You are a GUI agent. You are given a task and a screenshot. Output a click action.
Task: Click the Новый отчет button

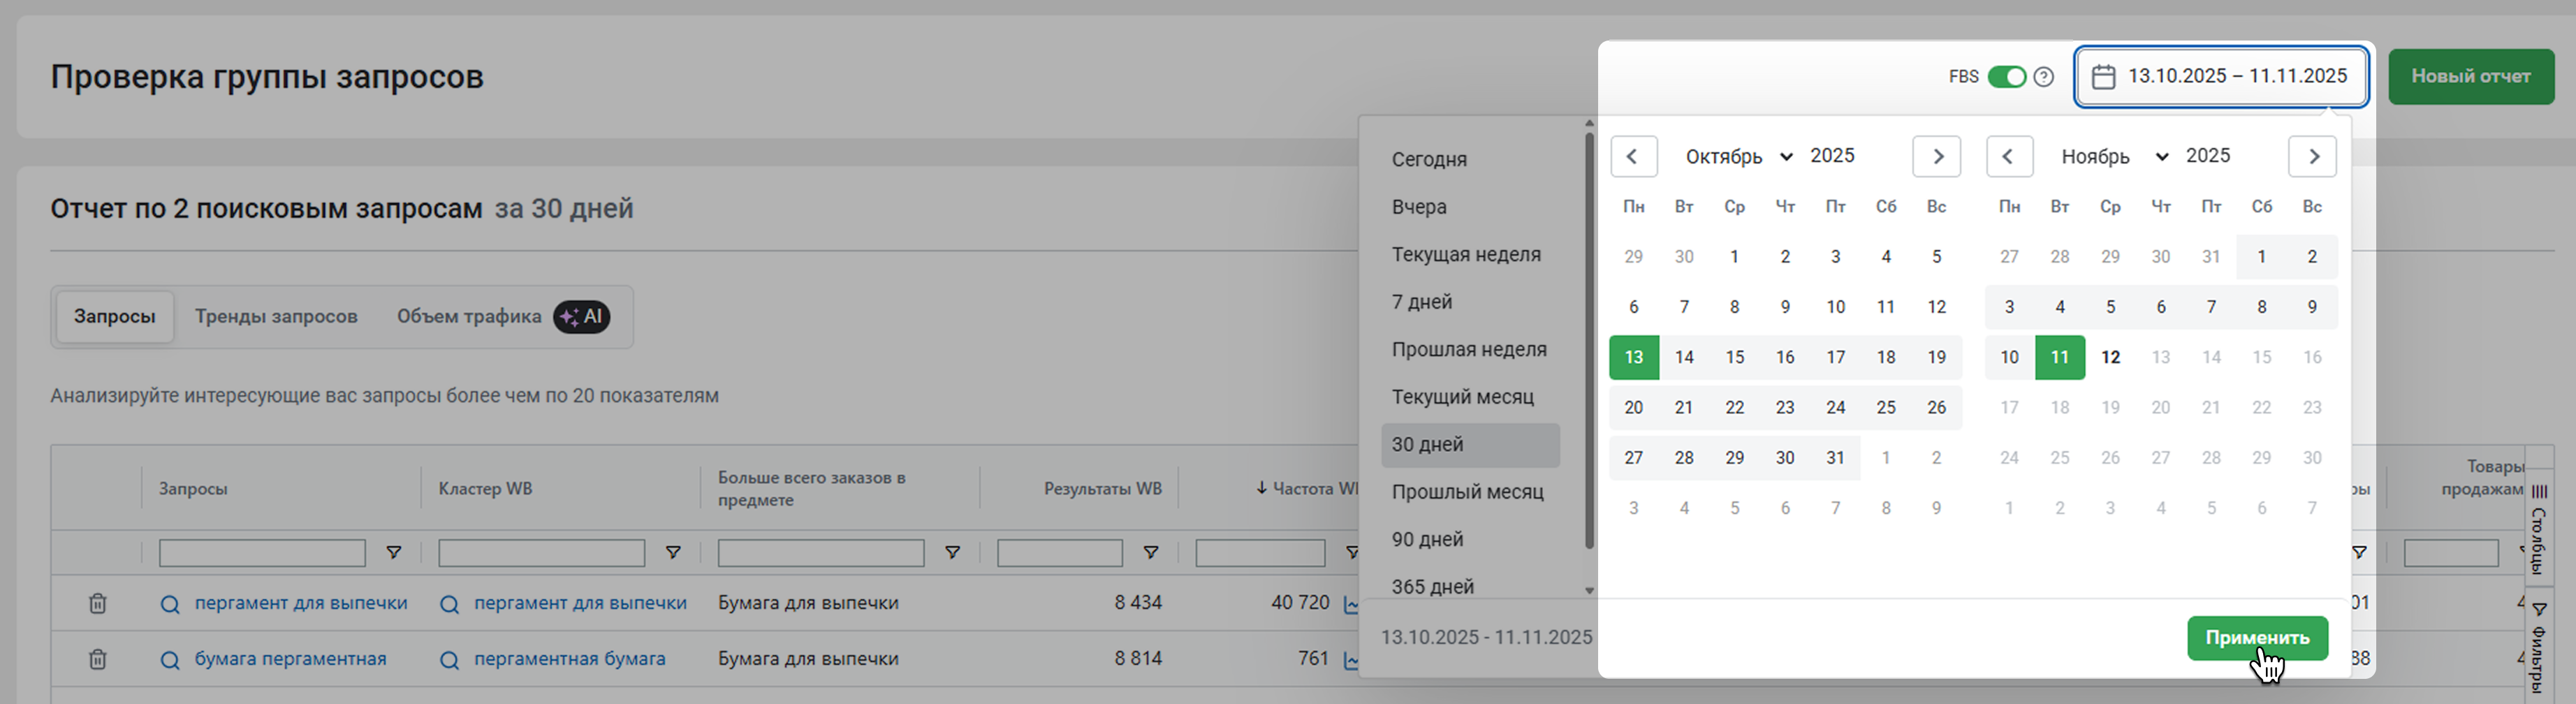point(2470,76)
